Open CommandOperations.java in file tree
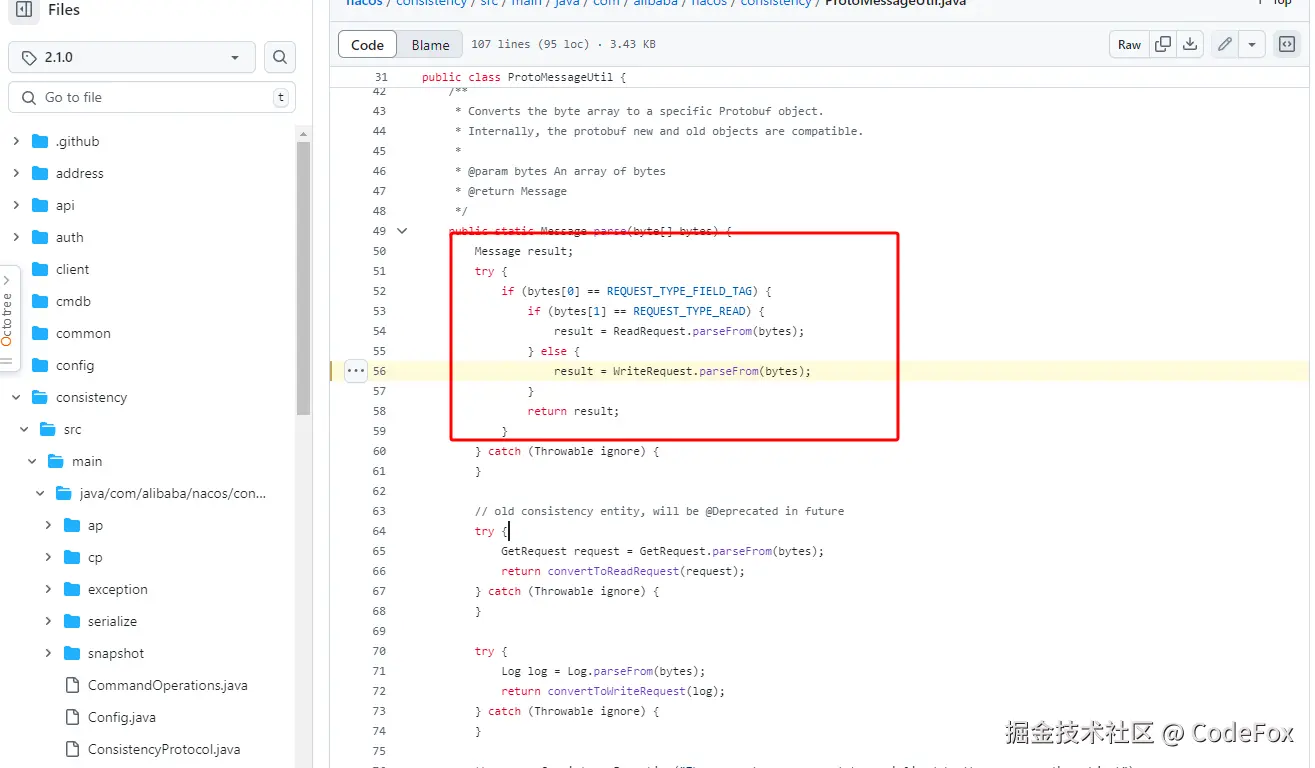 (167, 685)
